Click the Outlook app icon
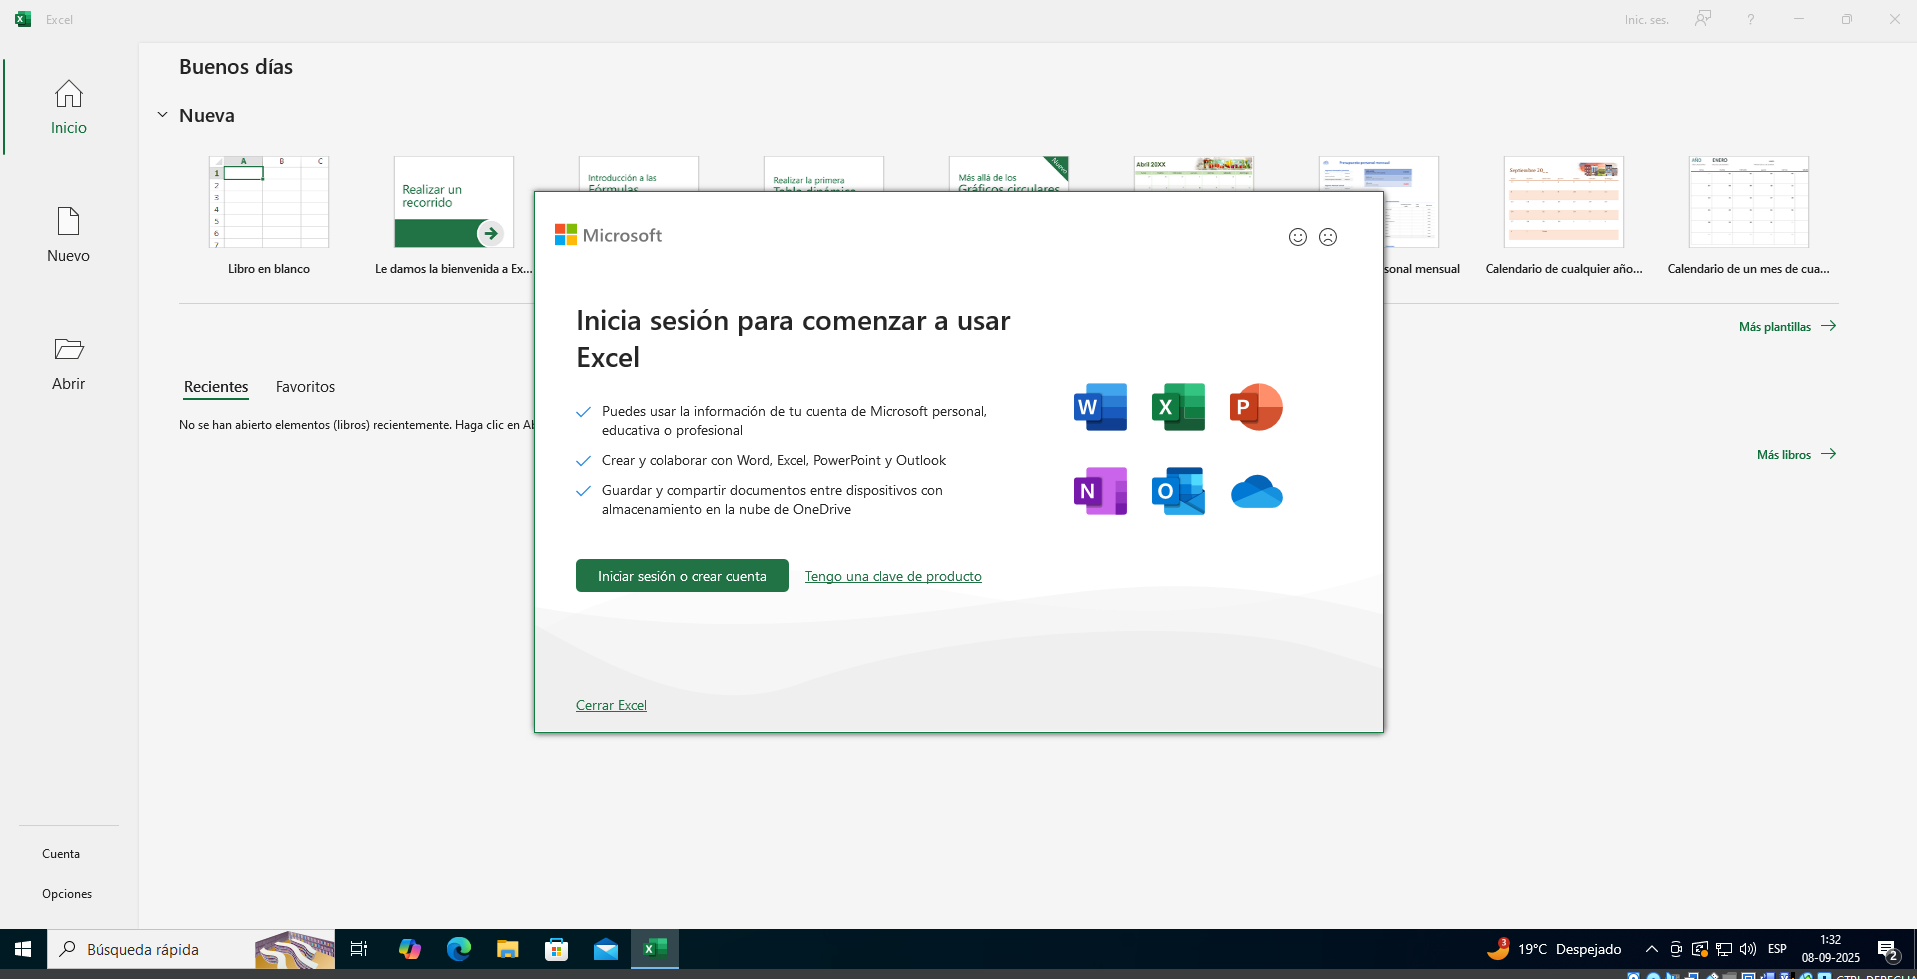The image size is (1917, 979). pos(1178,491)
